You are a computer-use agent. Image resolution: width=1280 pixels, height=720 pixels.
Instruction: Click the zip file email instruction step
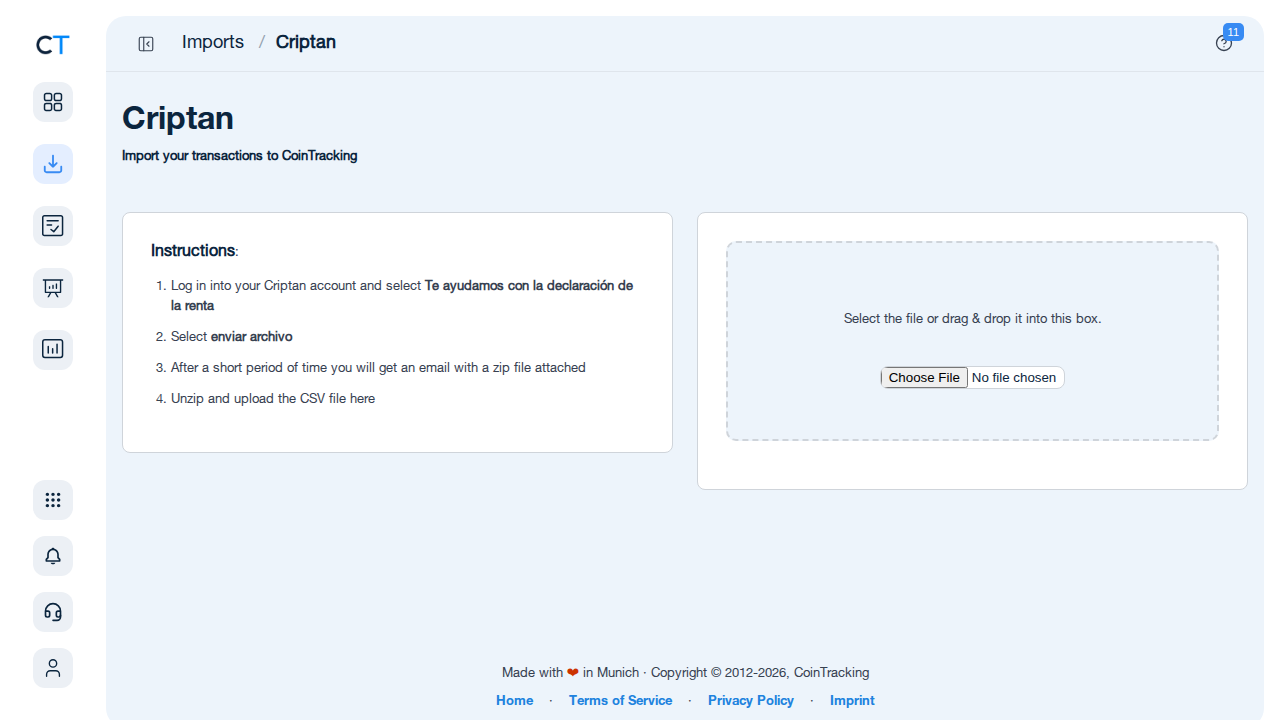[378, 368]
